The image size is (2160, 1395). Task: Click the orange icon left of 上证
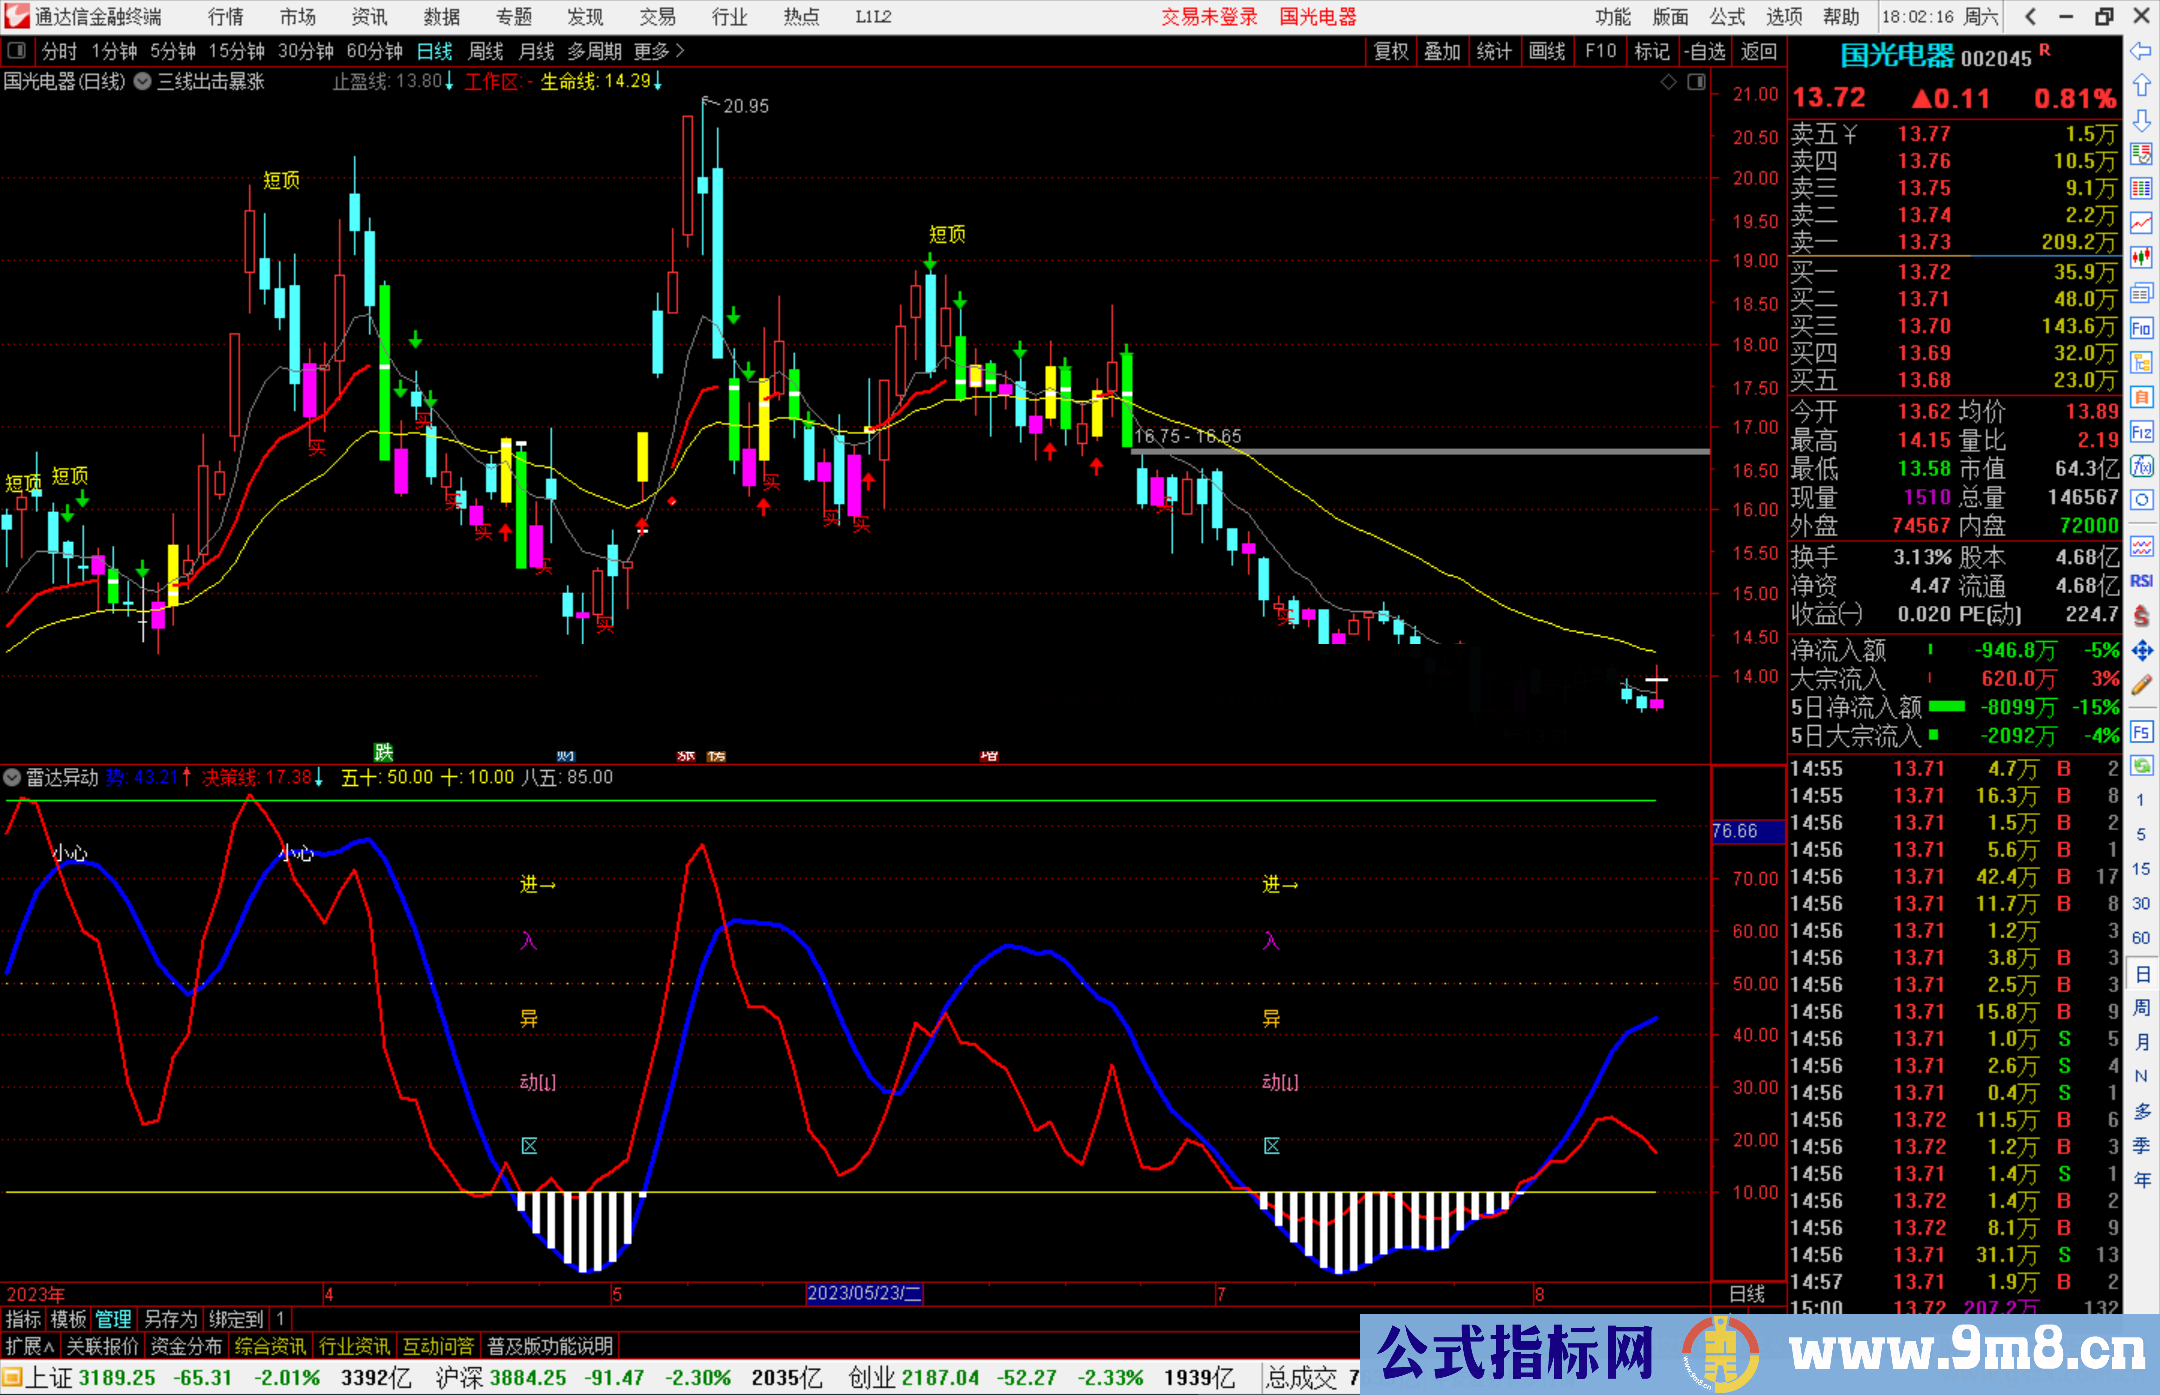(x=12, y=1378)
